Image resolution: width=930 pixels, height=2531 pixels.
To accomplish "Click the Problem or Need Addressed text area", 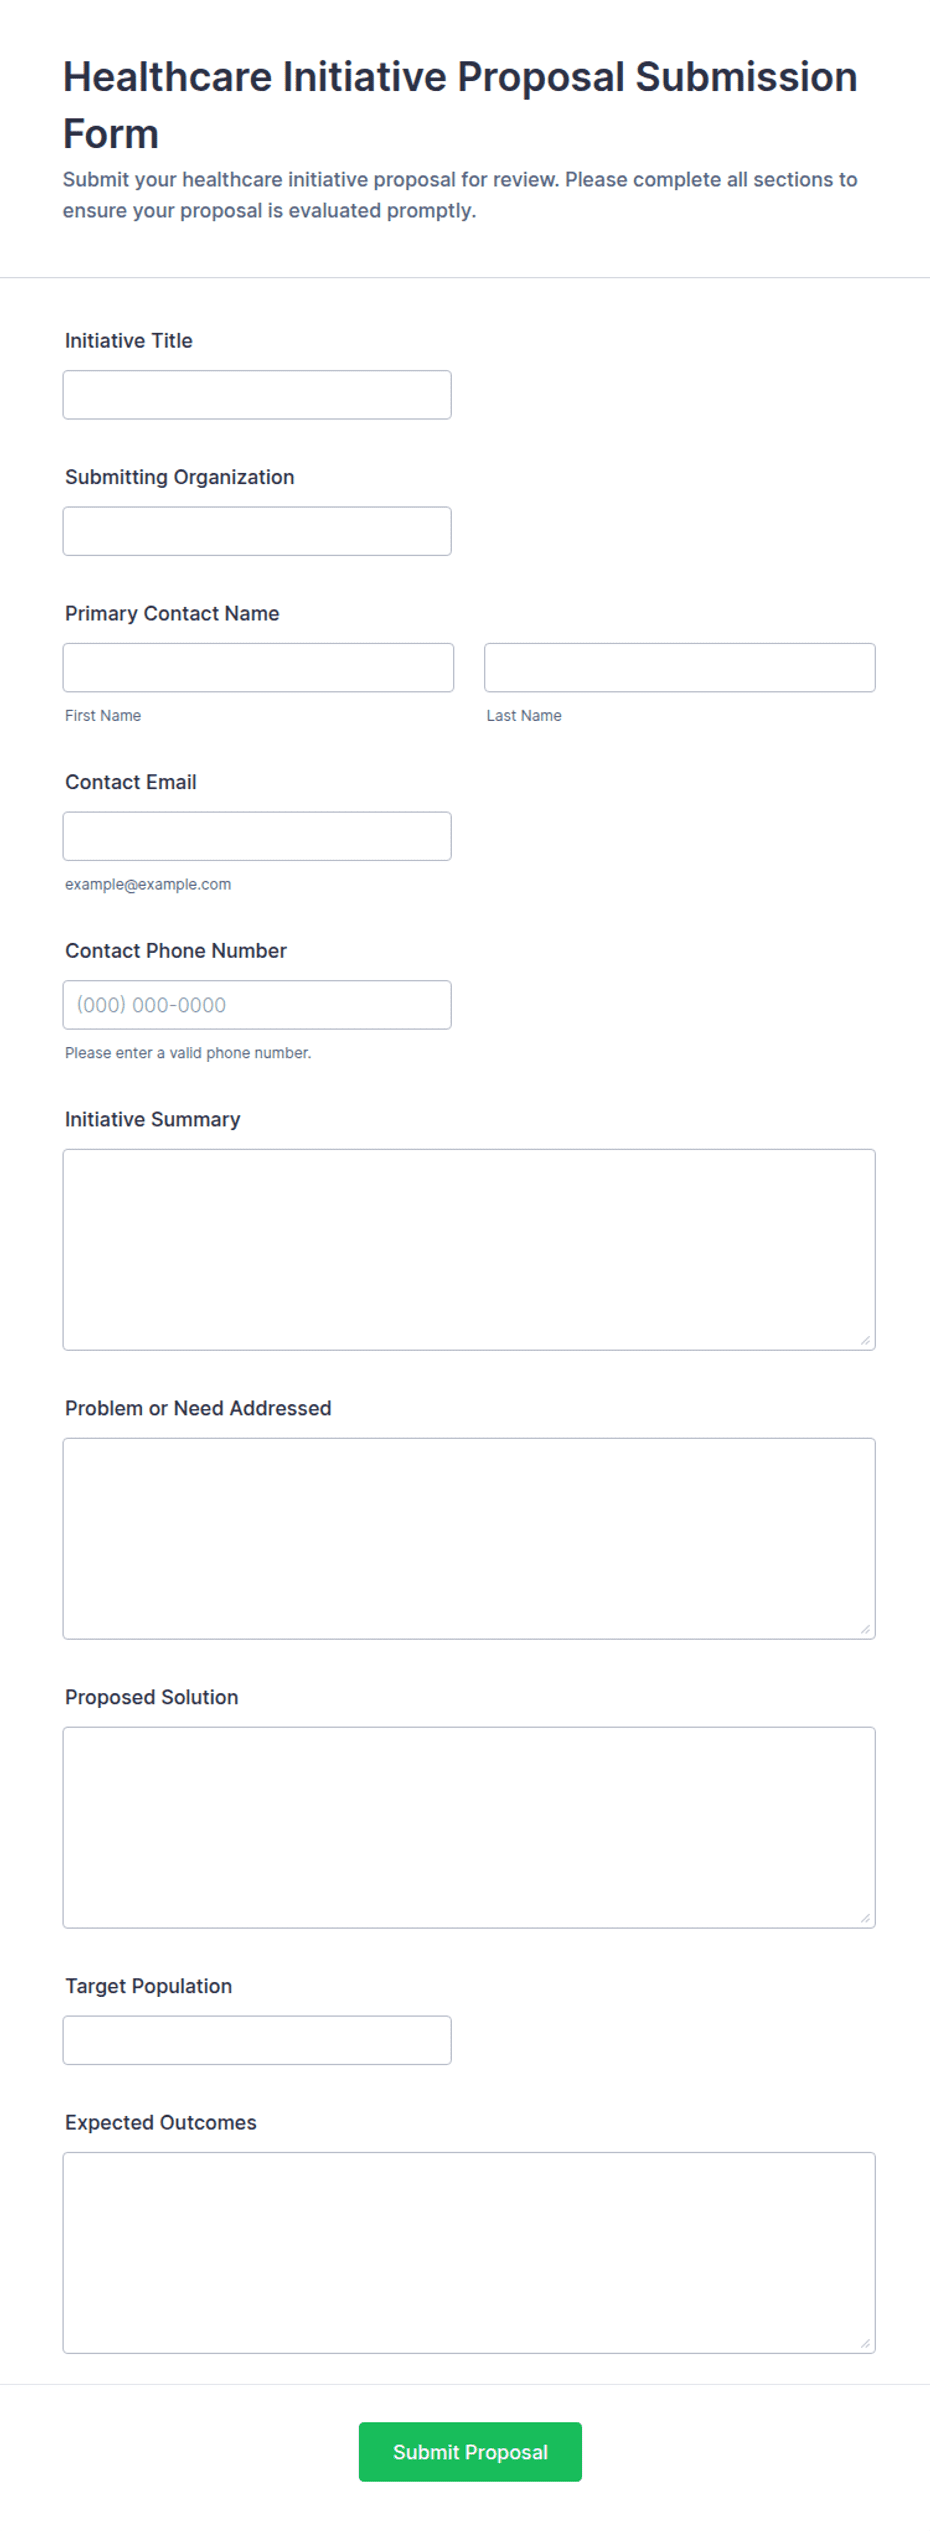I will coord(469,1539).
